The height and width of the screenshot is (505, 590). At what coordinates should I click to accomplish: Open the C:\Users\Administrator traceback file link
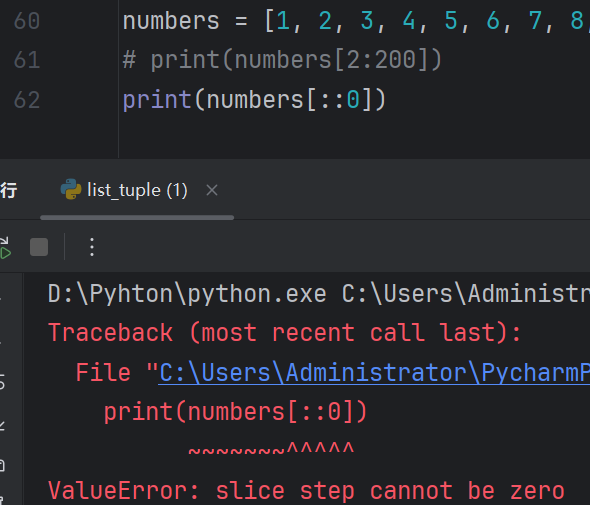pyautogui.click(x=374, y=373)
